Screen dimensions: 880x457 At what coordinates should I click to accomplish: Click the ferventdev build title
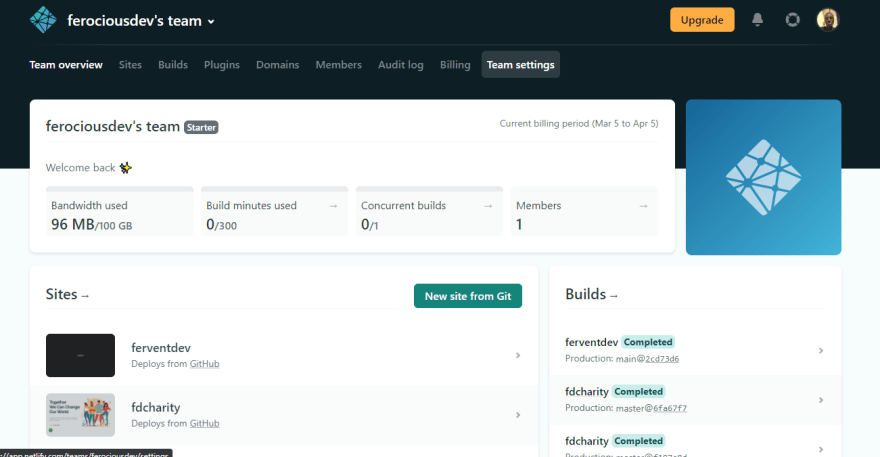[592, 342]
